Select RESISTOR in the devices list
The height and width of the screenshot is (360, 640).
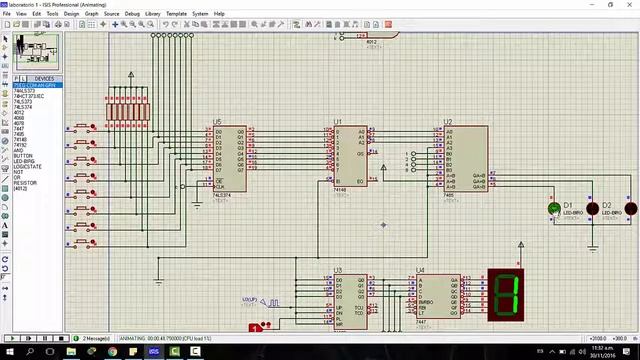pos(25,183)
